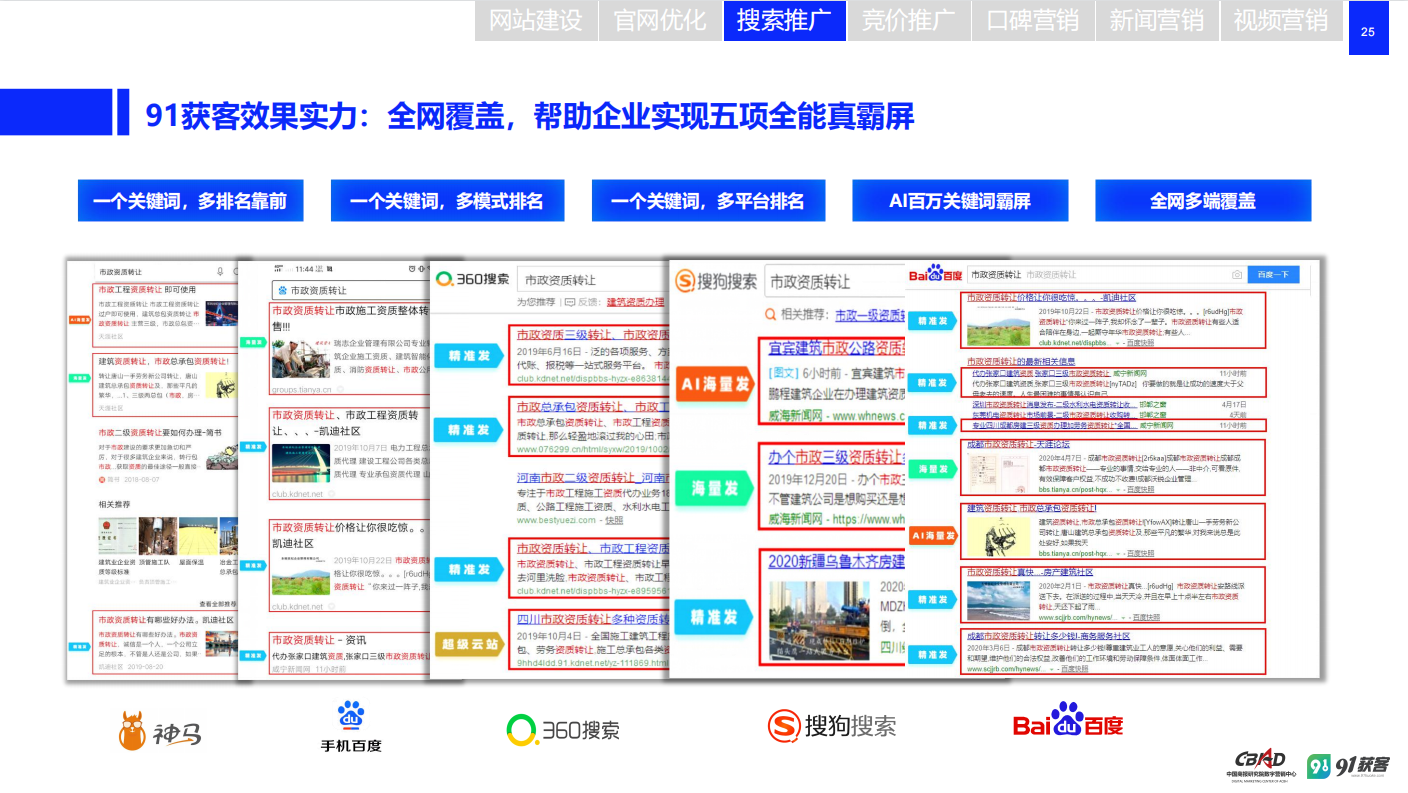Open the 市政资质转让的最新相关信息 link

coord(1020,361)
